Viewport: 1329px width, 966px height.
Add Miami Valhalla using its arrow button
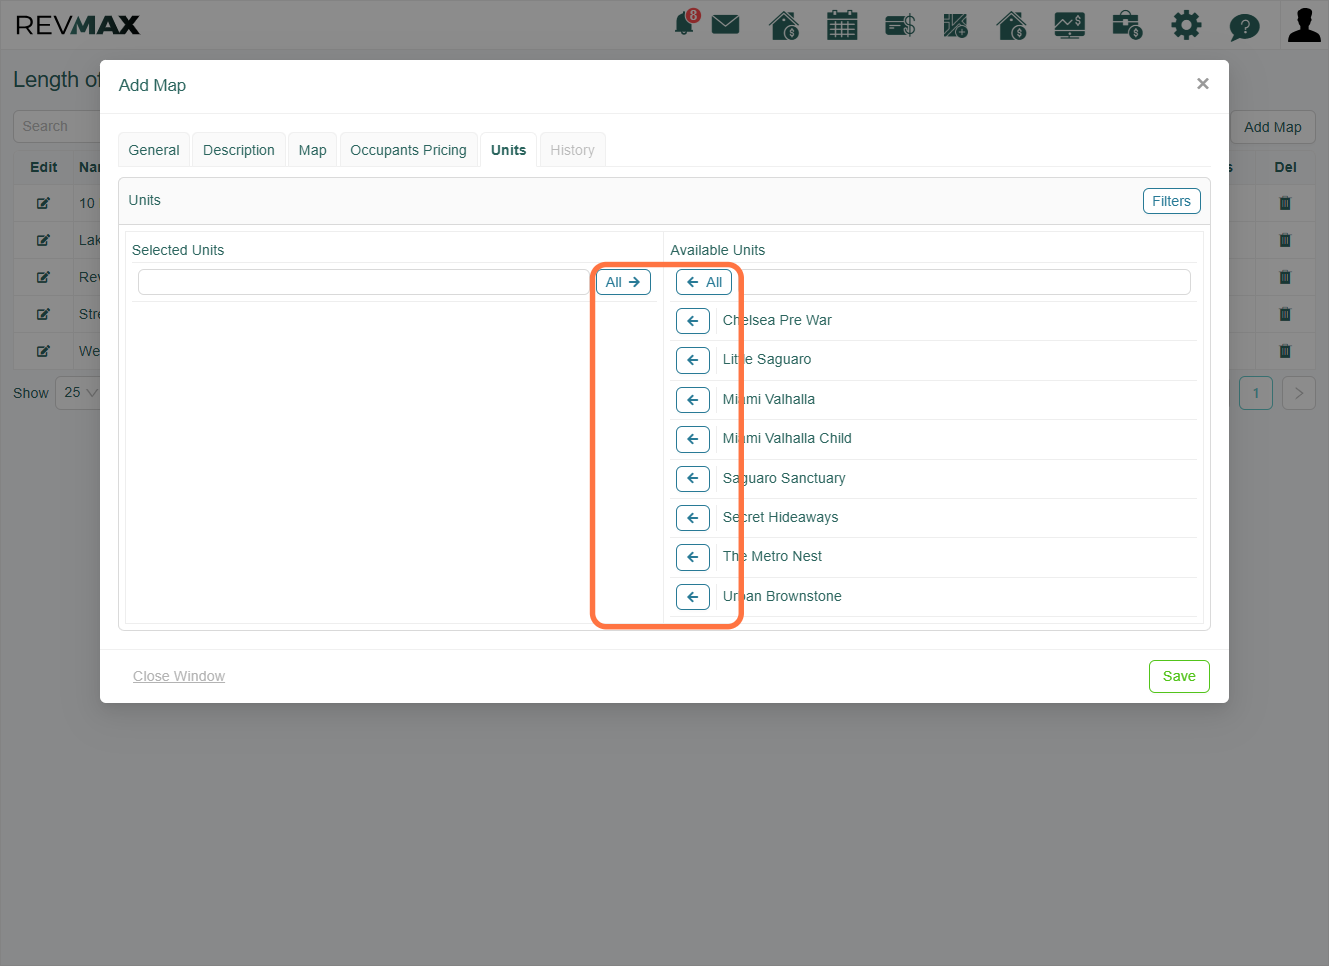coord(693,400)
